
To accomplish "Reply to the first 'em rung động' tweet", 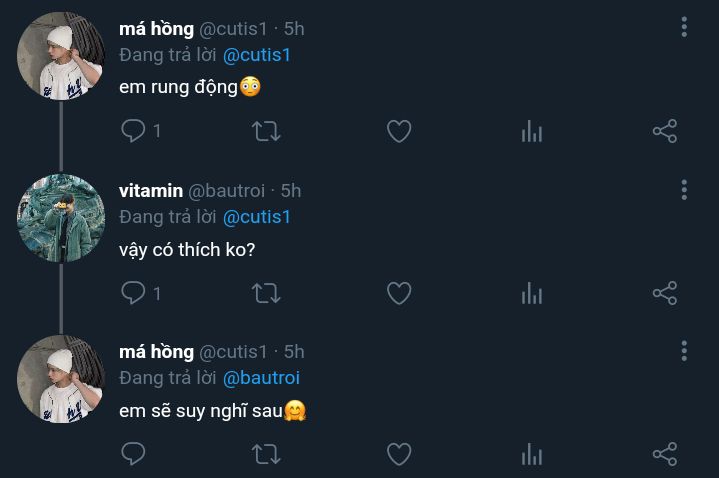I will [x=133, y=131].
